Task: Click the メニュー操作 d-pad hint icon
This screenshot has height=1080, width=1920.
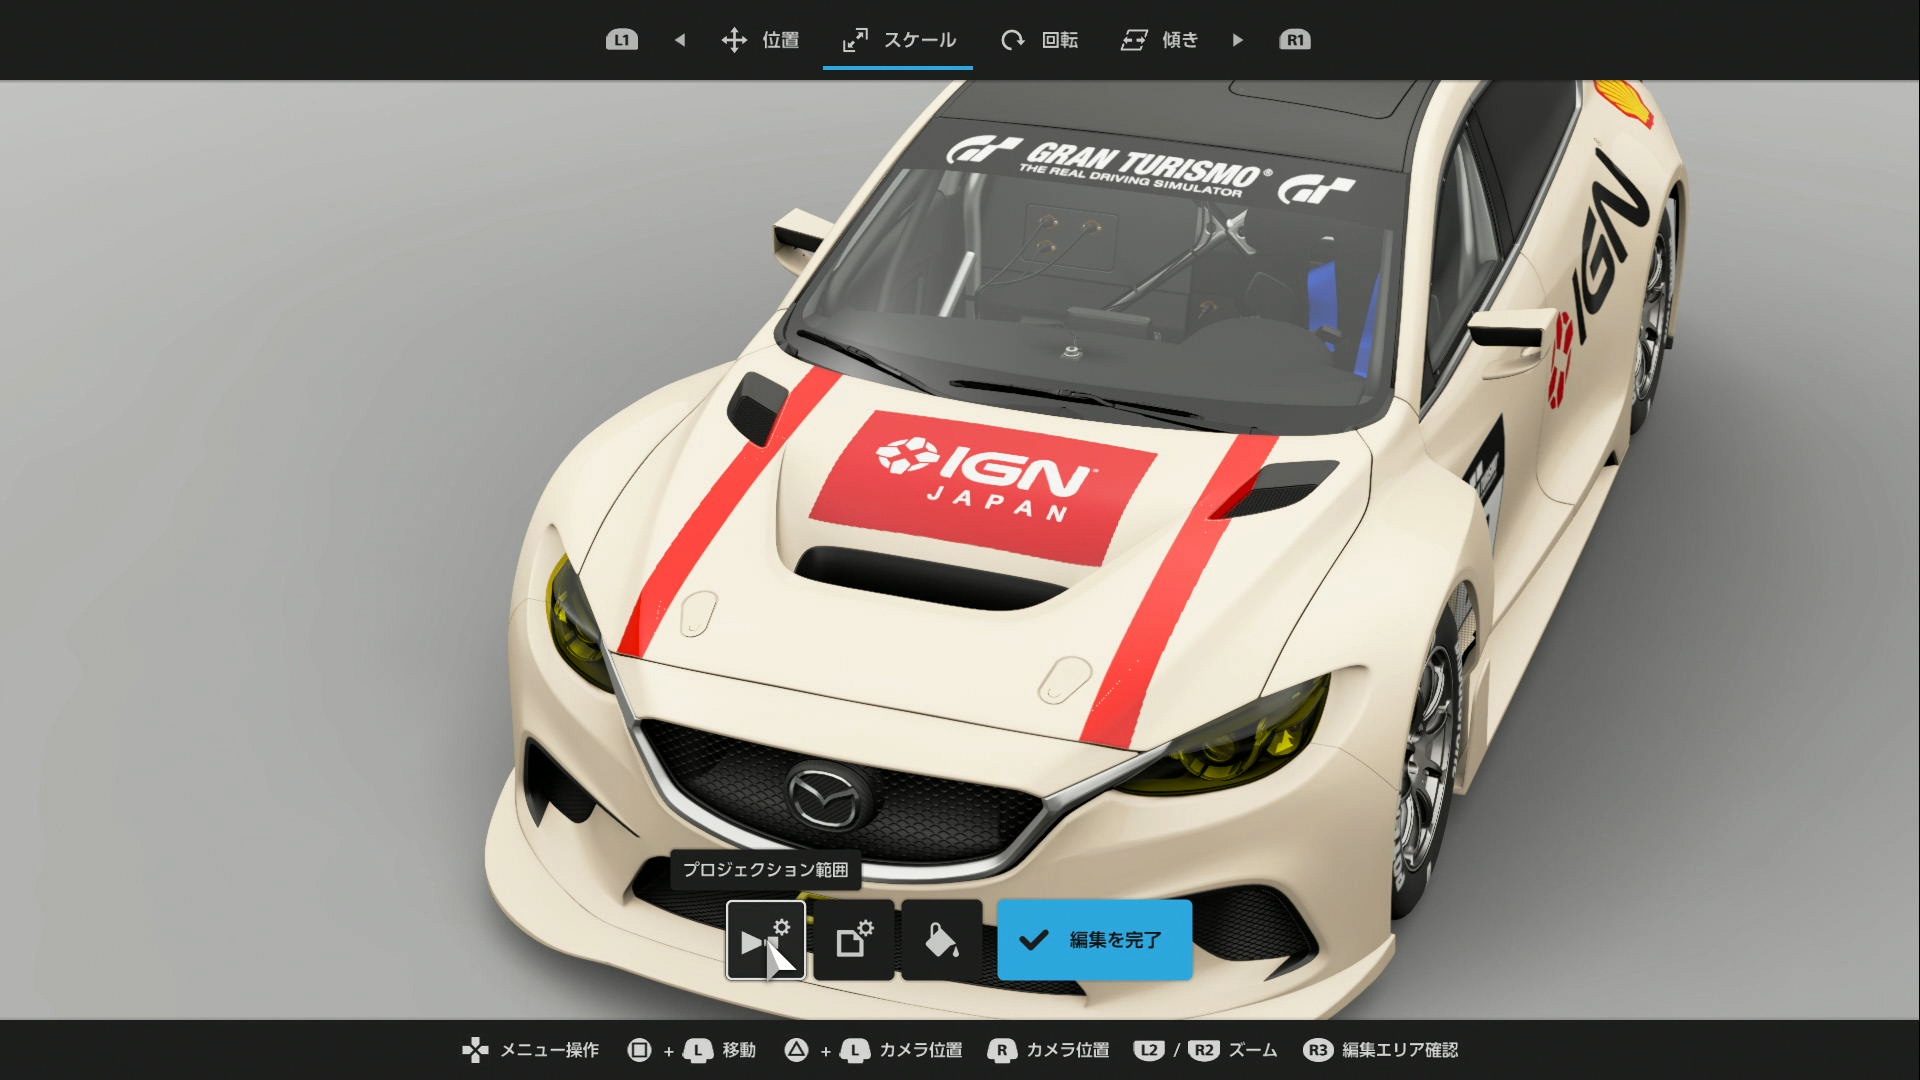Action: [475, 1050]
